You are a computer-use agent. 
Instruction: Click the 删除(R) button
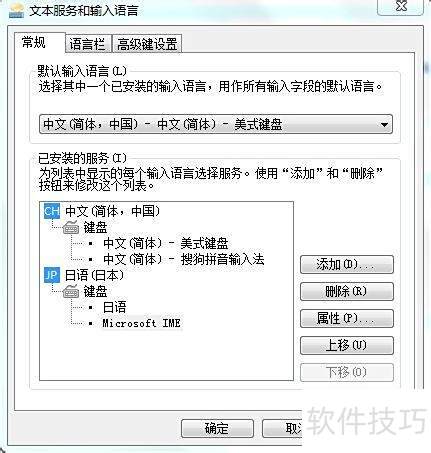point(347,291)
